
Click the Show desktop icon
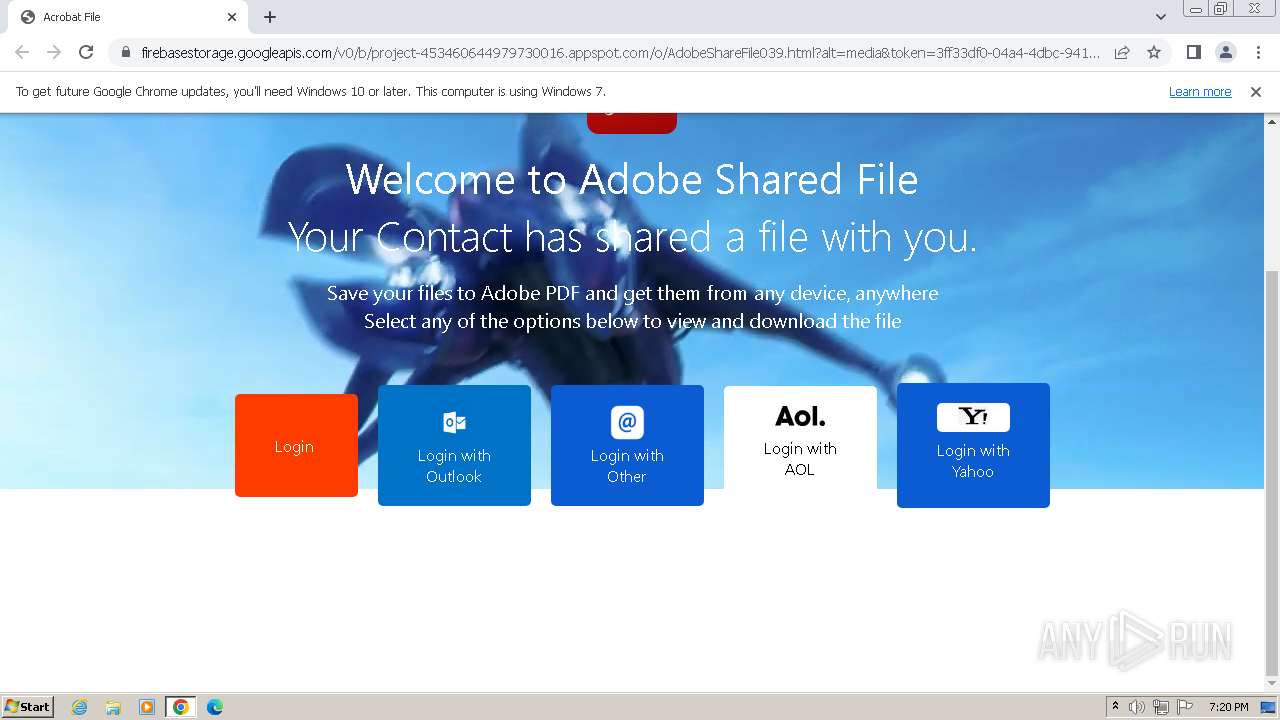point(1269,707)
